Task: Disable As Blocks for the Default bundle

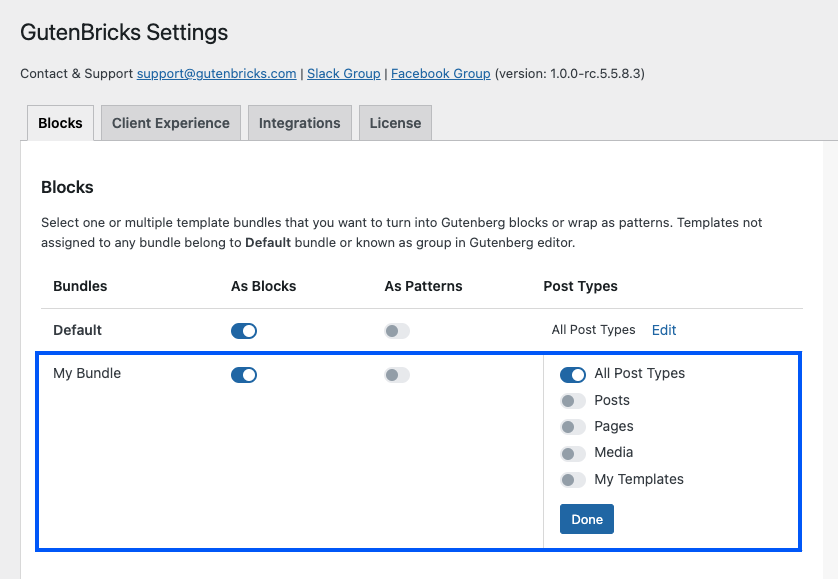Action: point(244,331)
